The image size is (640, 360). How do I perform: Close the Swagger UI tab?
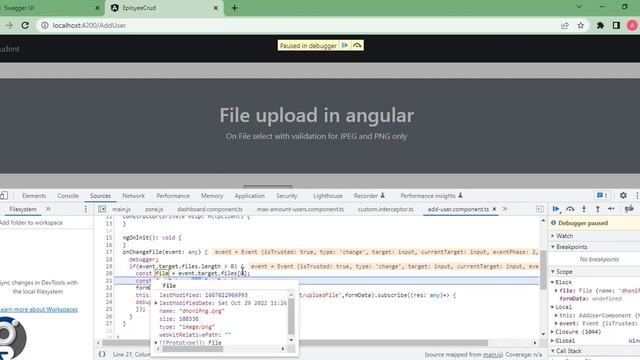coord(97,8)
